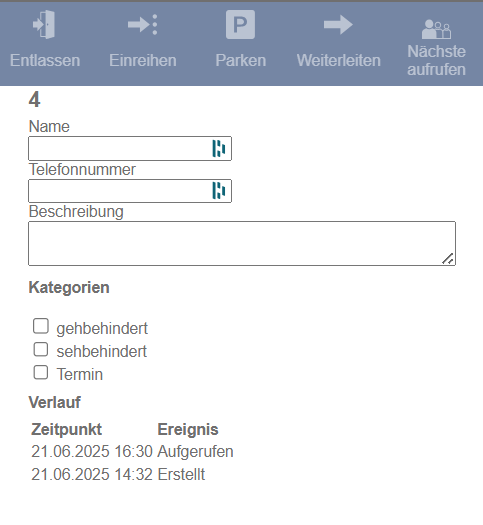Click the Parken P icon

pos(240,24)
